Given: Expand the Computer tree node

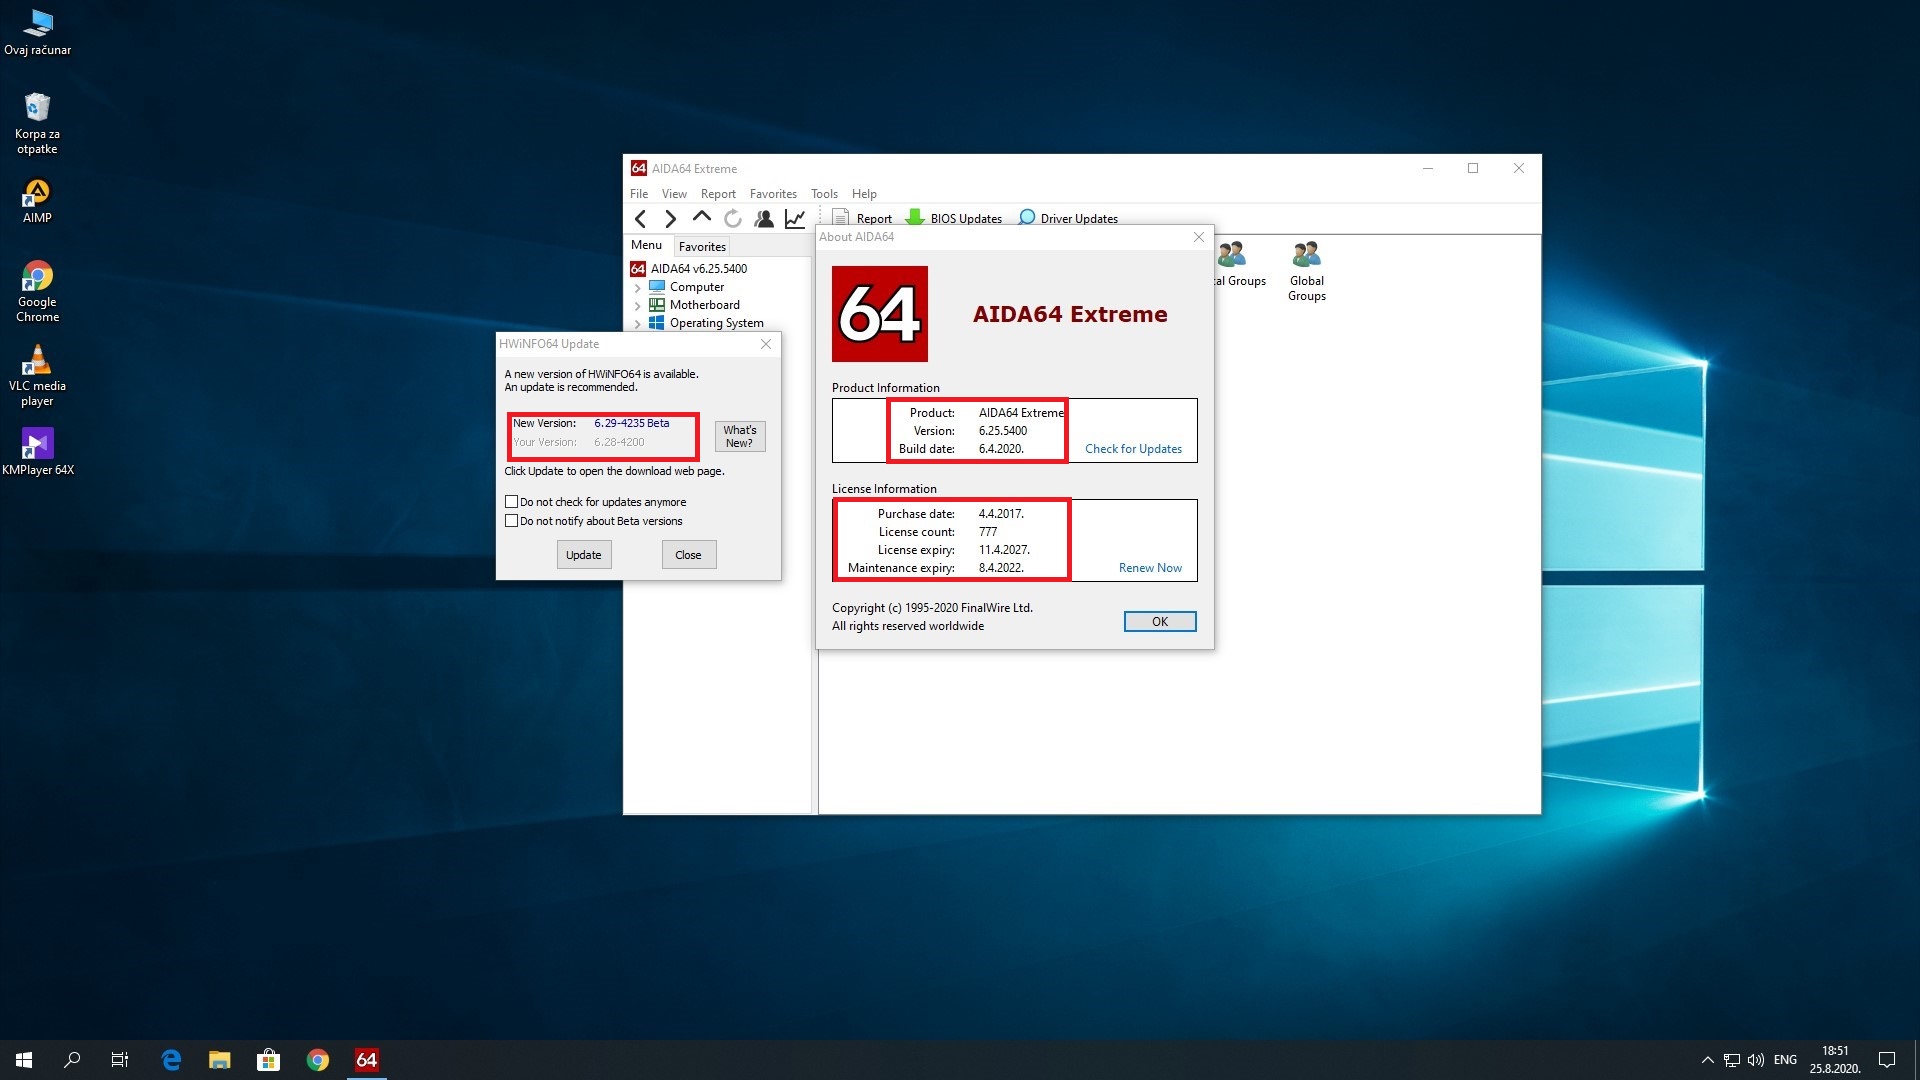Looking at the screenshot, I should [x=638, y=288].
